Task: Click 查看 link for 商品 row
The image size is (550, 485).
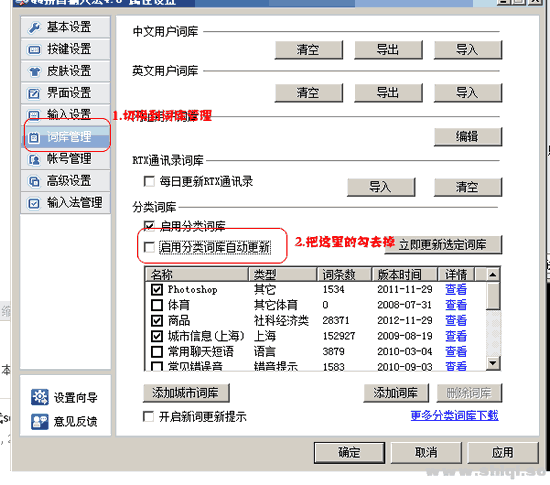Action: pyautogui.click(x=456, y=320)
